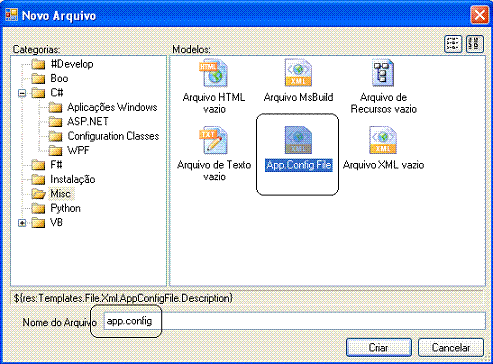Click the Arquivo HTML vazio label text
The height and width of the screenshot is (364, 493).
pyautogui.click(x=214, y=103)
